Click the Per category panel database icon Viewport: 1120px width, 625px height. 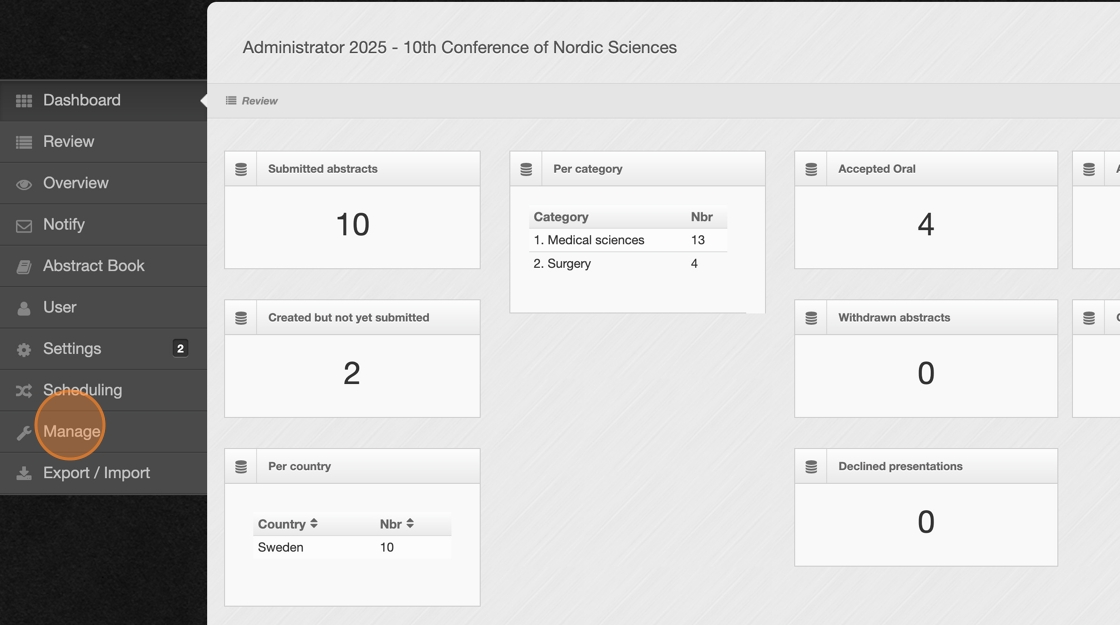click(526, 169)
